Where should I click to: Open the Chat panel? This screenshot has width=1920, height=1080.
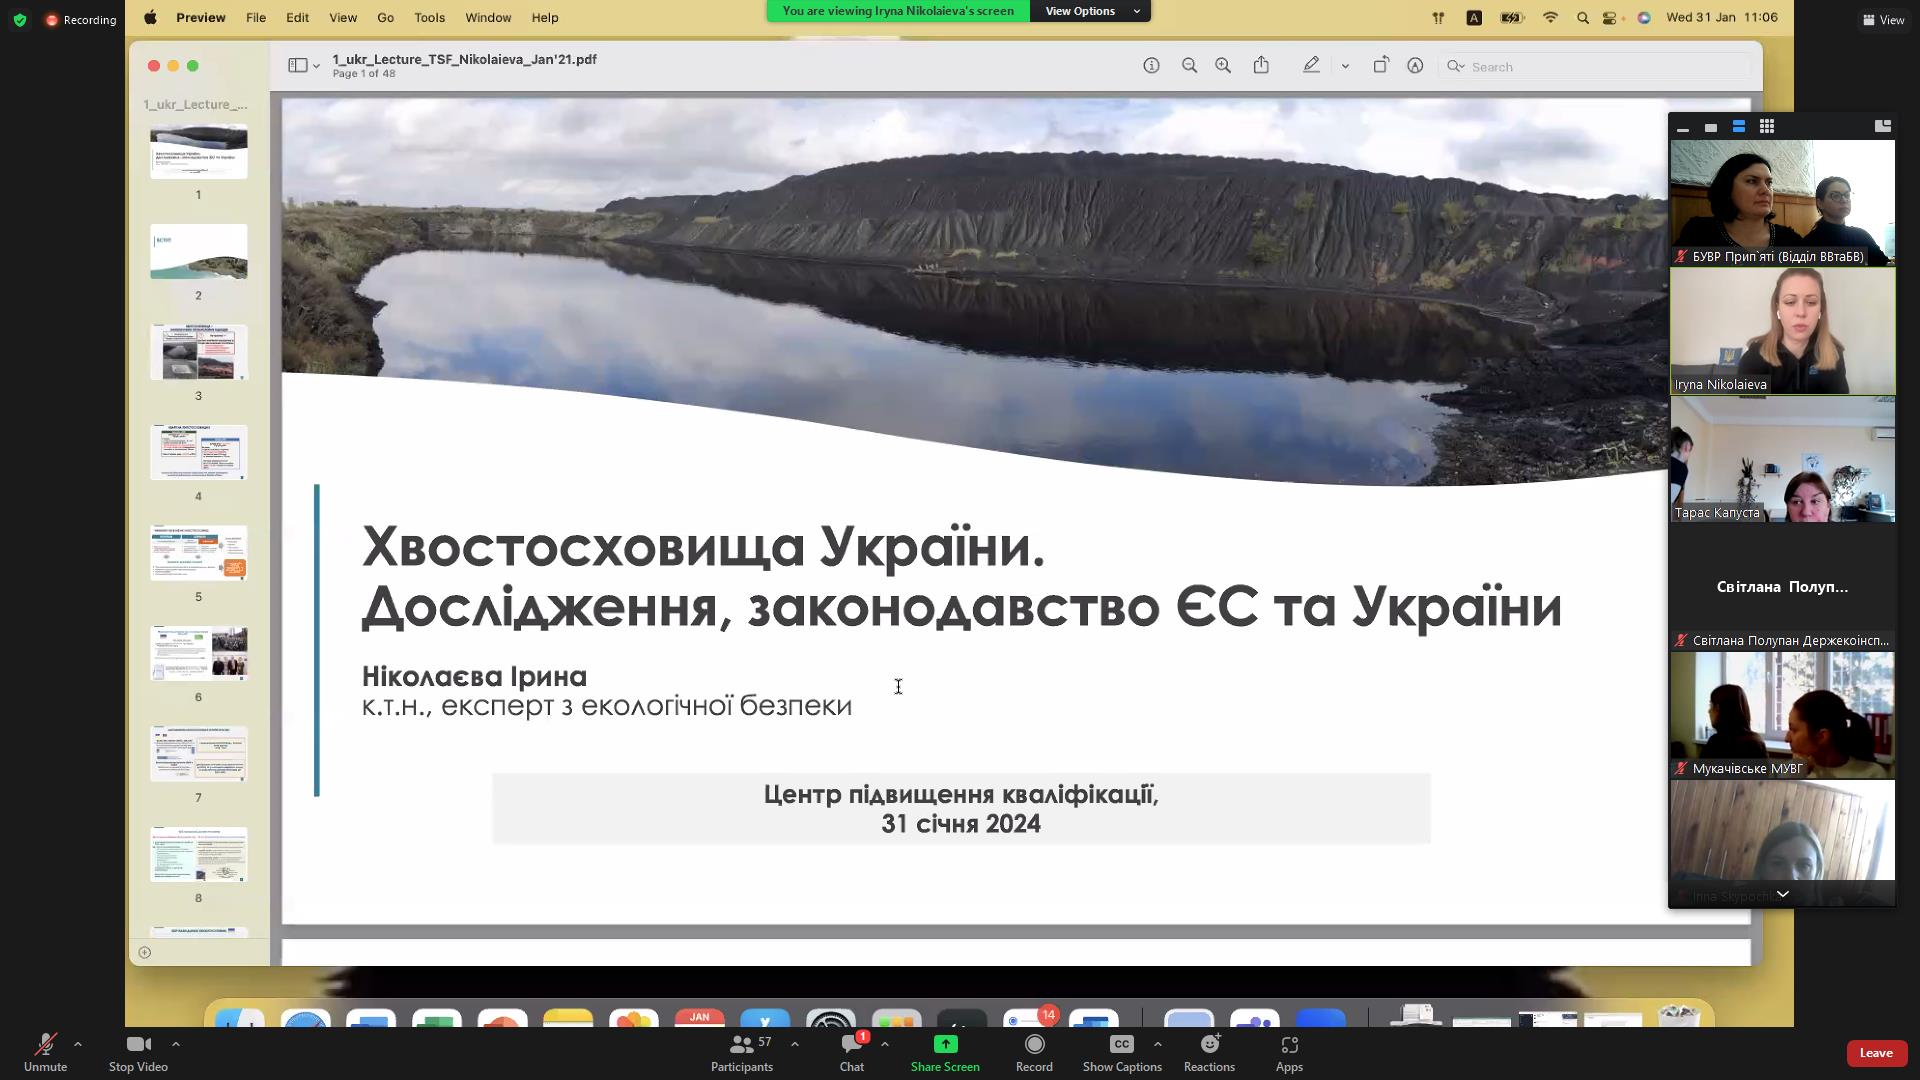(851, 1044)
